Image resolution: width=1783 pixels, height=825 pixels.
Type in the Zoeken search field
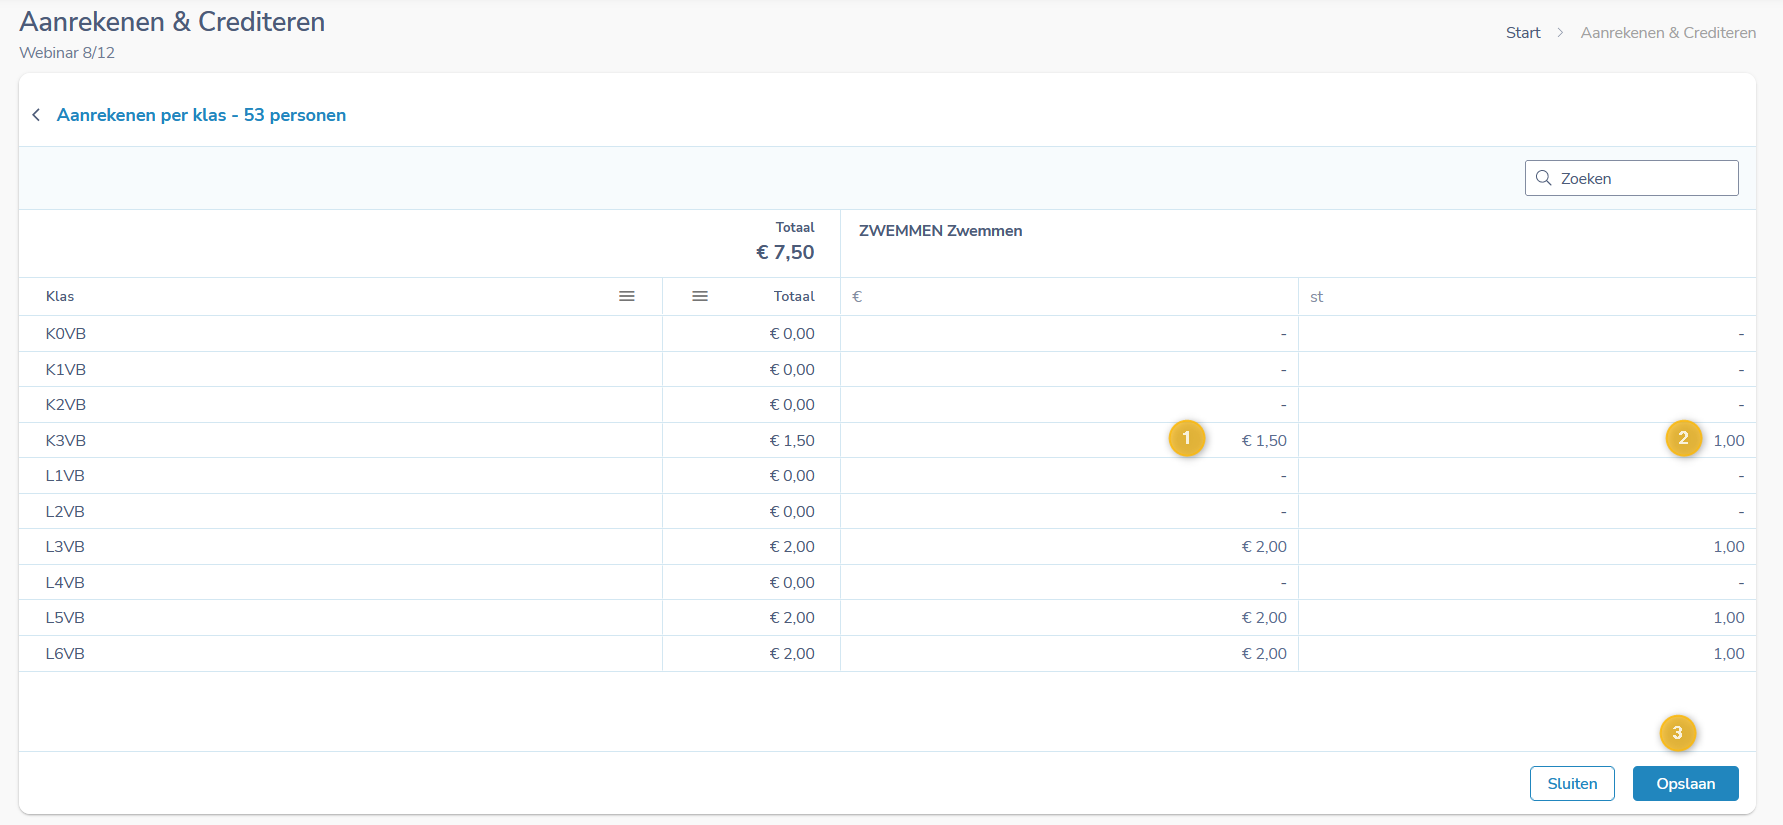(1640, 178)
